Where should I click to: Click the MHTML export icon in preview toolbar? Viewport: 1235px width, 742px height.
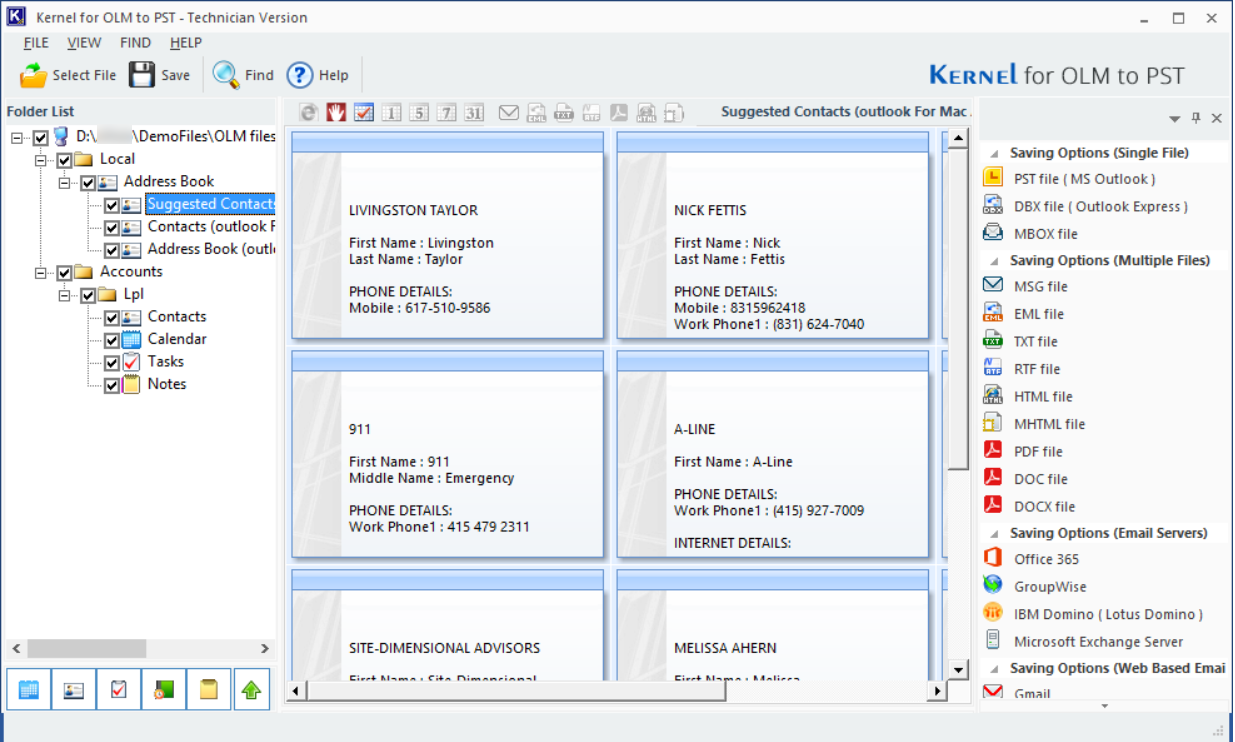pos(674,113)
